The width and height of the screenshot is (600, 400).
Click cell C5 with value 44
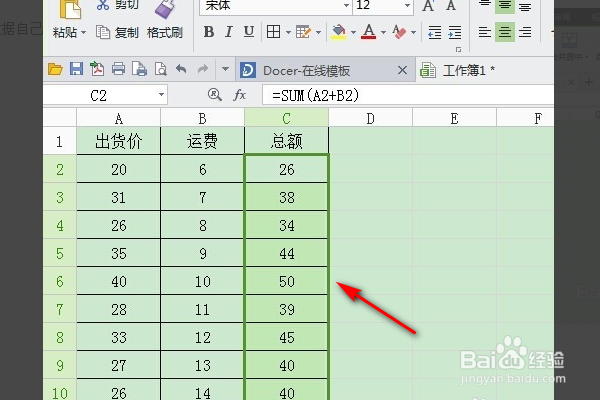pyautogui.click(x=286, y=253)
